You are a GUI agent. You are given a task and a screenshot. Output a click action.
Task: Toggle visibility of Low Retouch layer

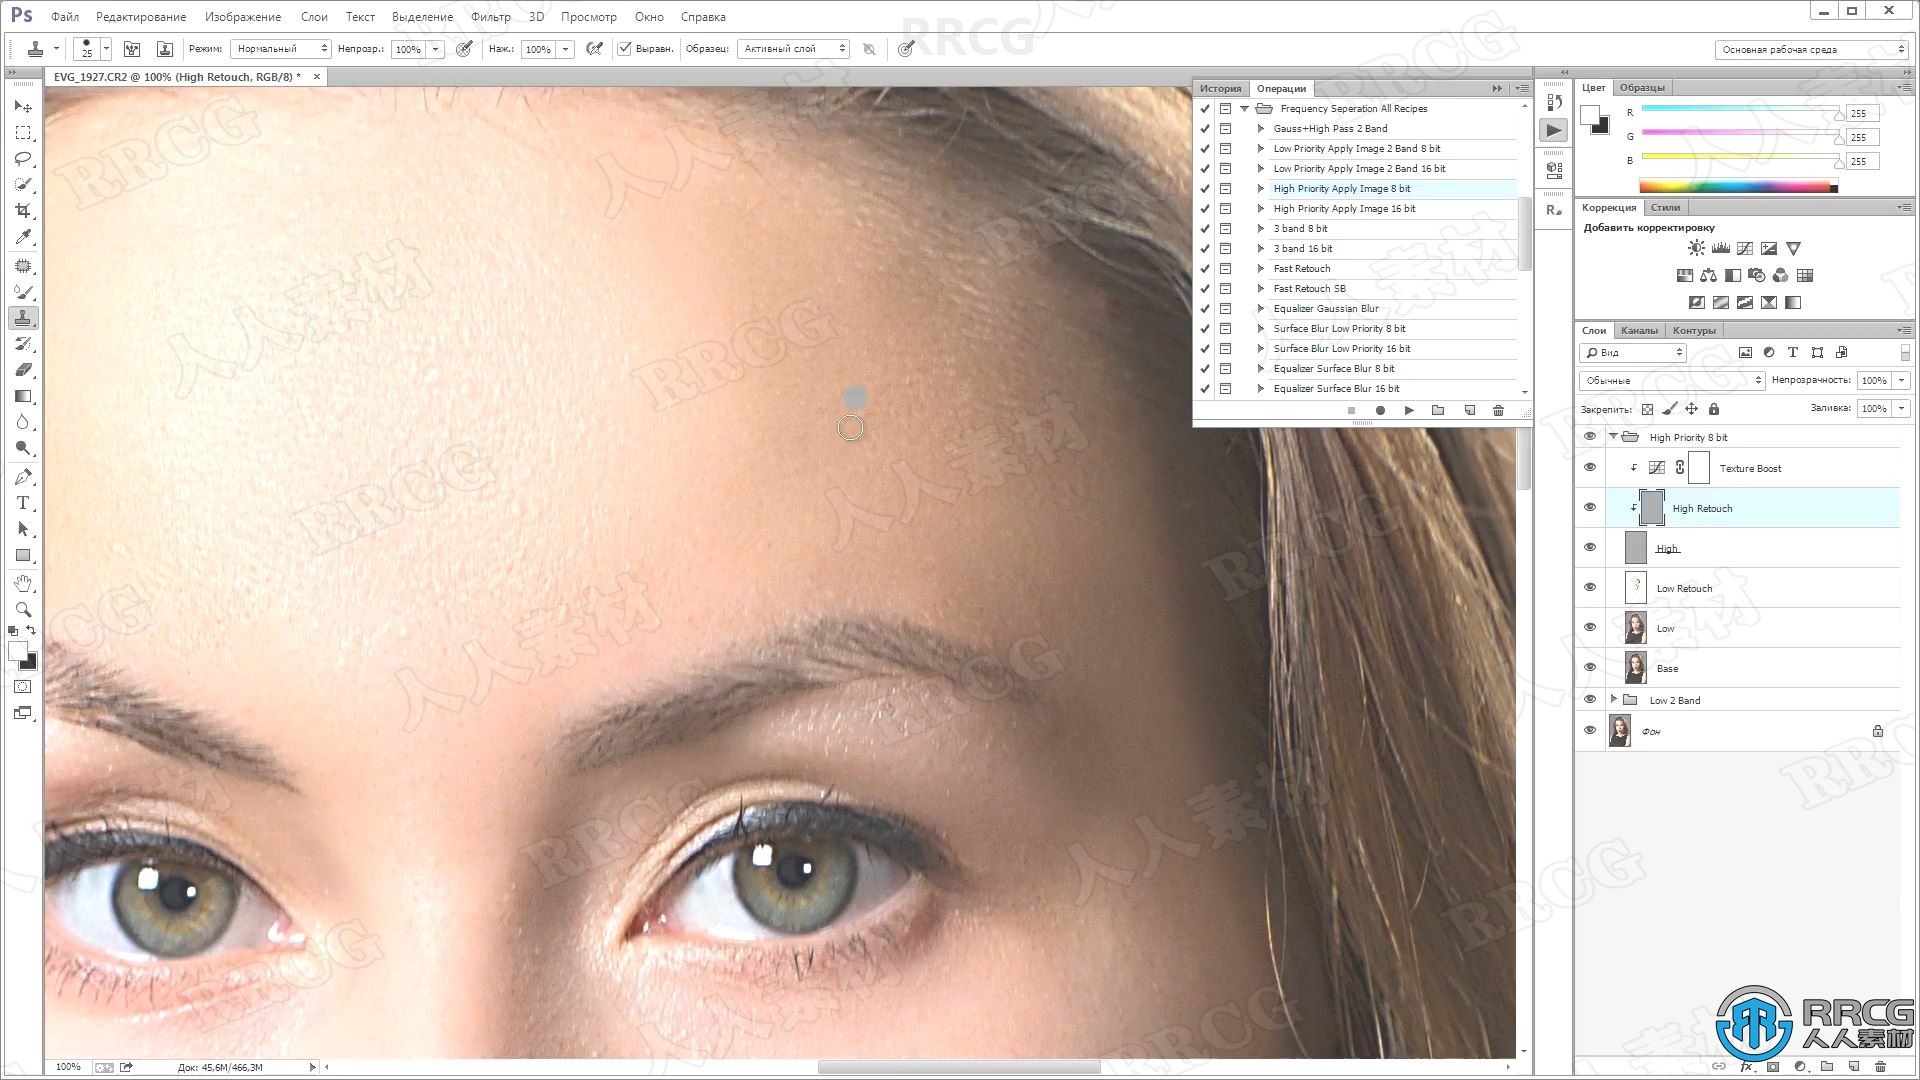tap(1590, 587)
